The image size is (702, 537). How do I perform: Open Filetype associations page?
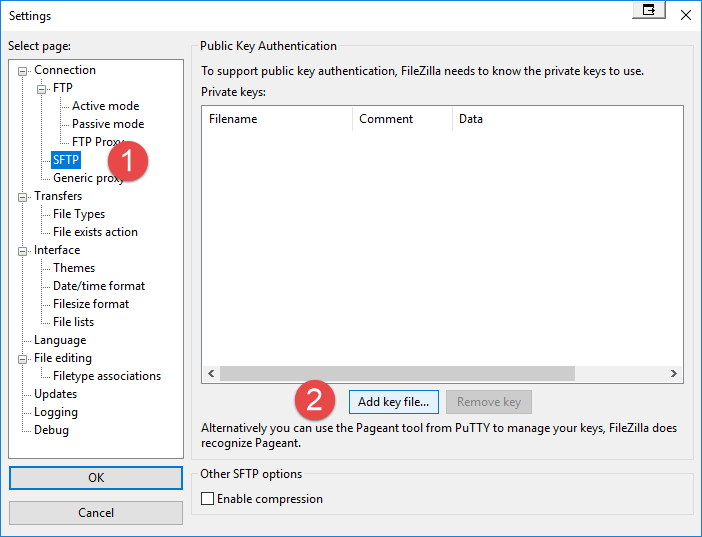106,376
